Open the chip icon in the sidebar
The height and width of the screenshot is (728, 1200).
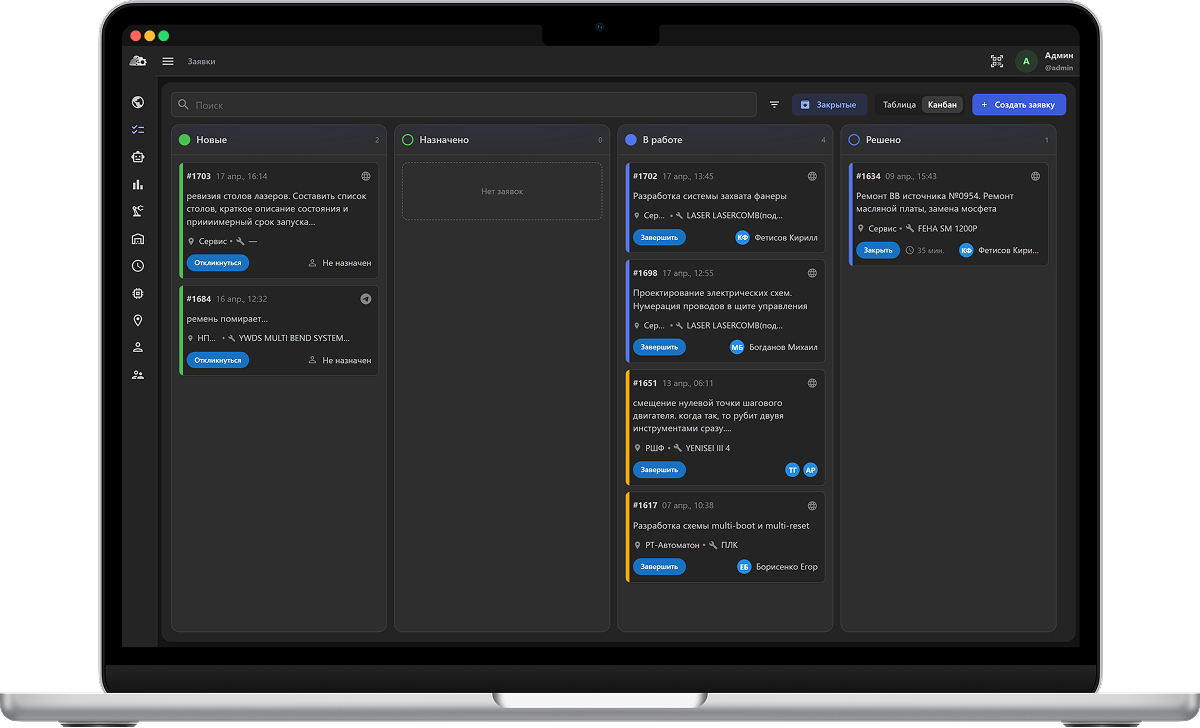[x=138, y=293]
